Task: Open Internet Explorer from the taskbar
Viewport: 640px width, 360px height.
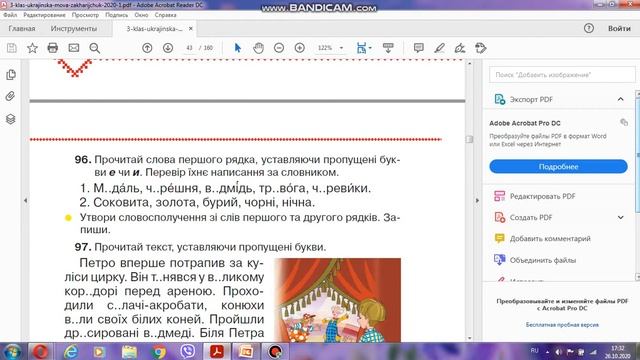Action: click(71, 351)
